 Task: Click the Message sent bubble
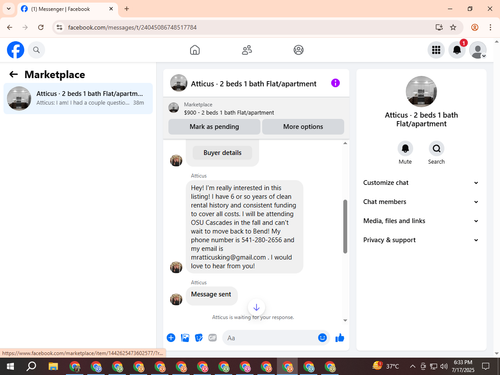pos(211,295)
